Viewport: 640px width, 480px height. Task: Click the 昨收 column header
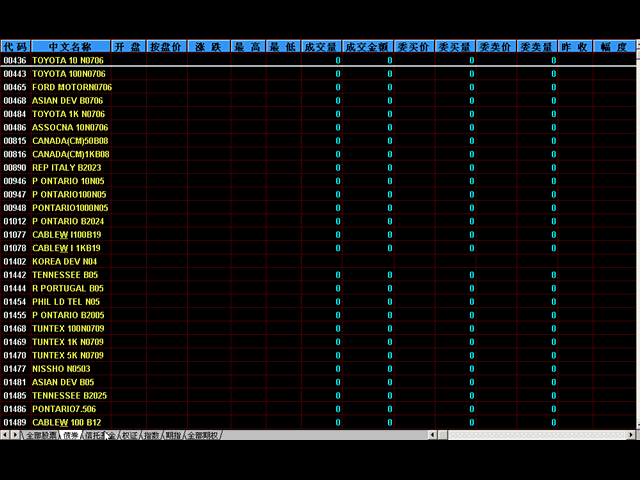point(575,47)
